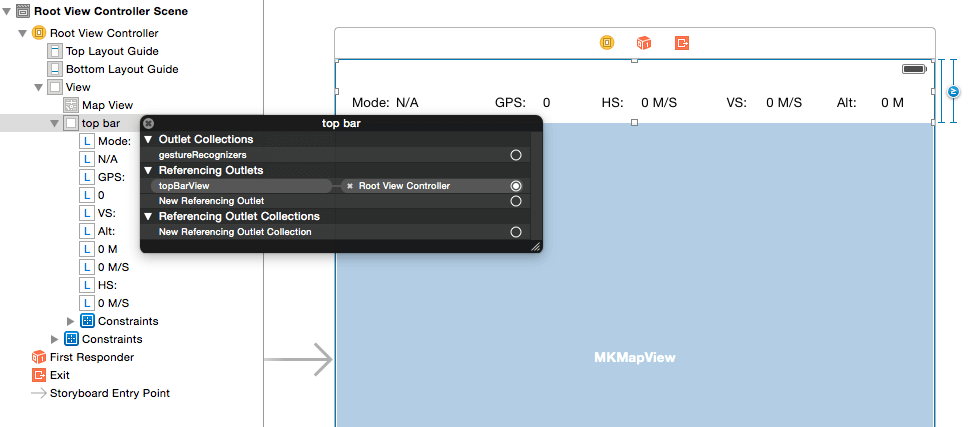Collapse the Root View Controller Scene
Screen dimensions: 970x427
click(9, 12)
